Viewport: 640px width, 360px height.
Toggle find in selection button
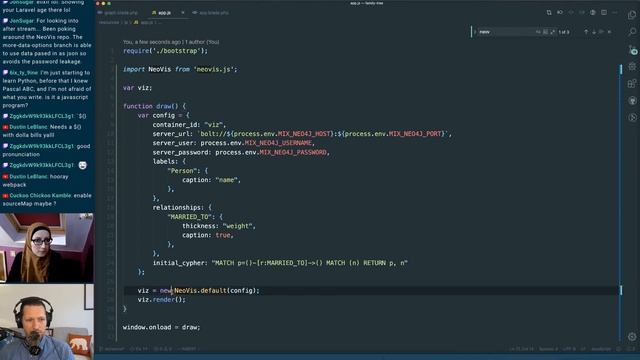tap(602, 32)
